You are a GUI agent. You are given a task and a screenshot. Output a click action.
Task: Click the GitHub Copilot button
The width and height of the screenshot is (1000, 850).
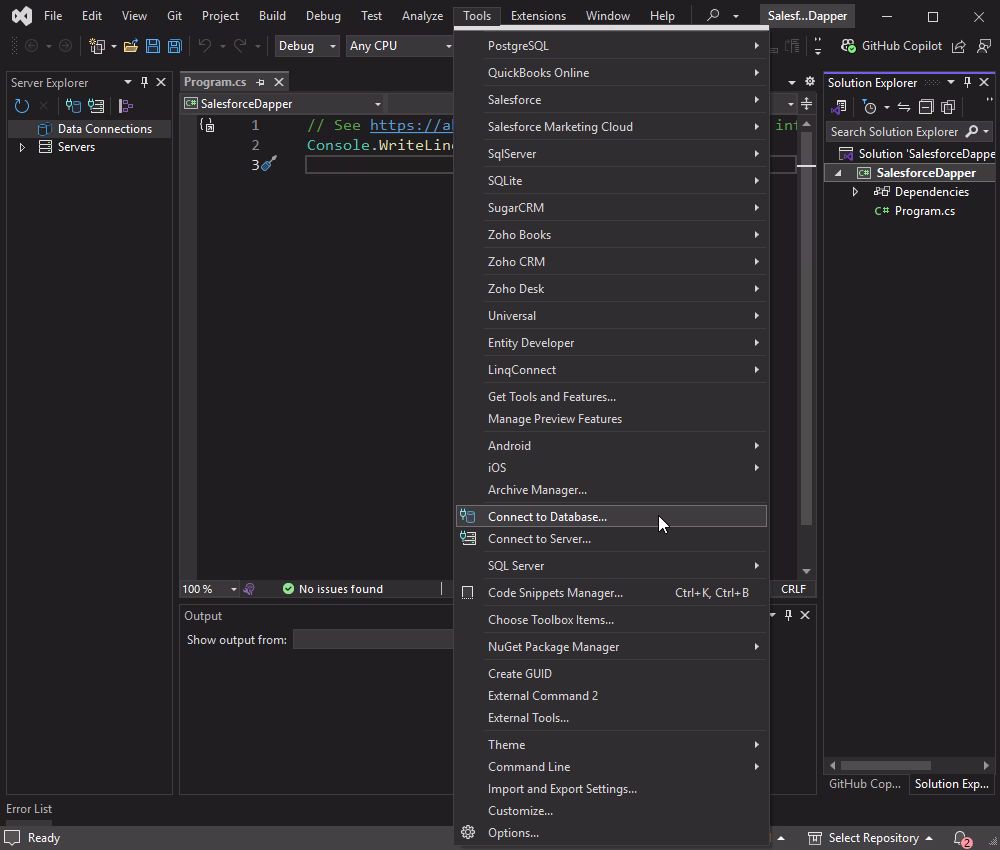point(891,46)
